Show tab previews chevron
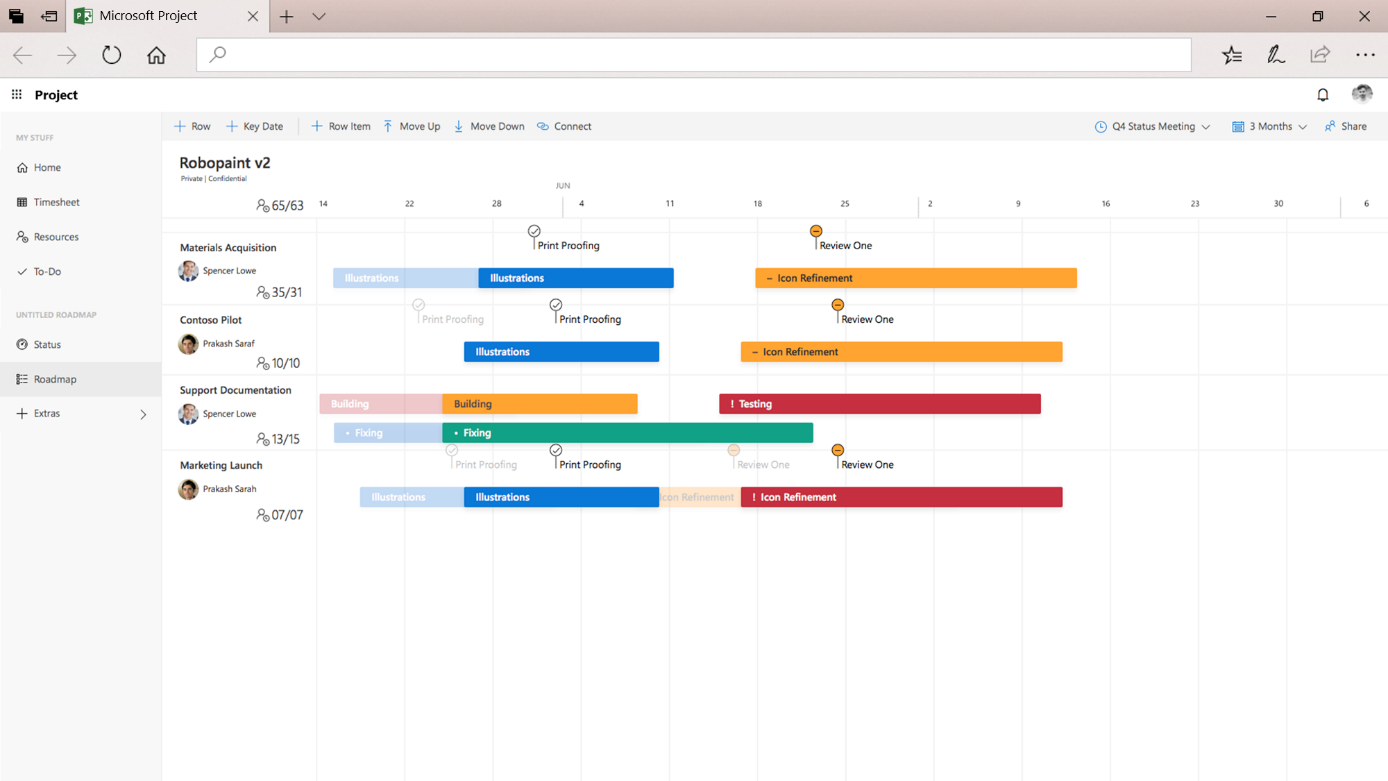Screen dimensions: 1388x781 point(319,16)
